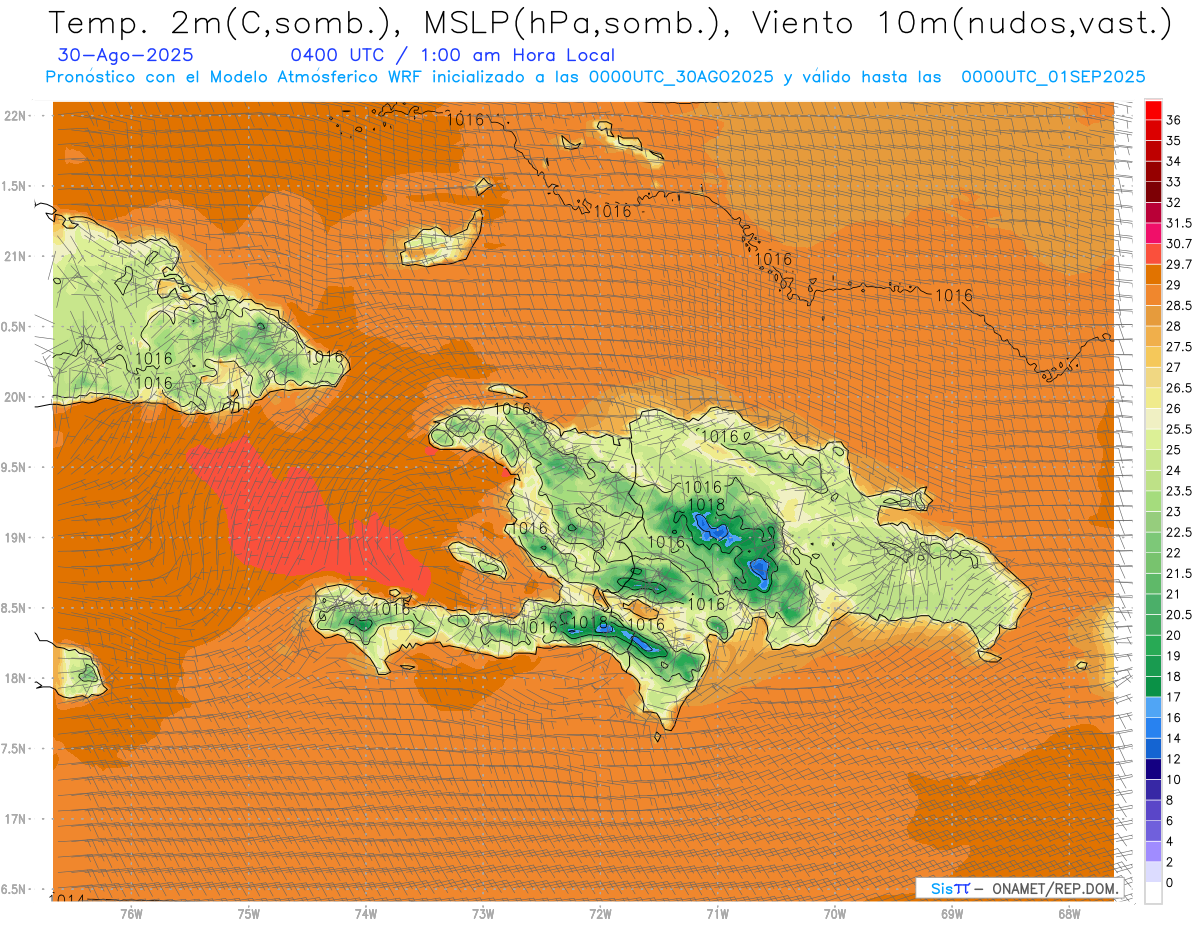Screen dimensions: 1200x927
Task: Click the legend value 14
Action: tap(1174, 738)
